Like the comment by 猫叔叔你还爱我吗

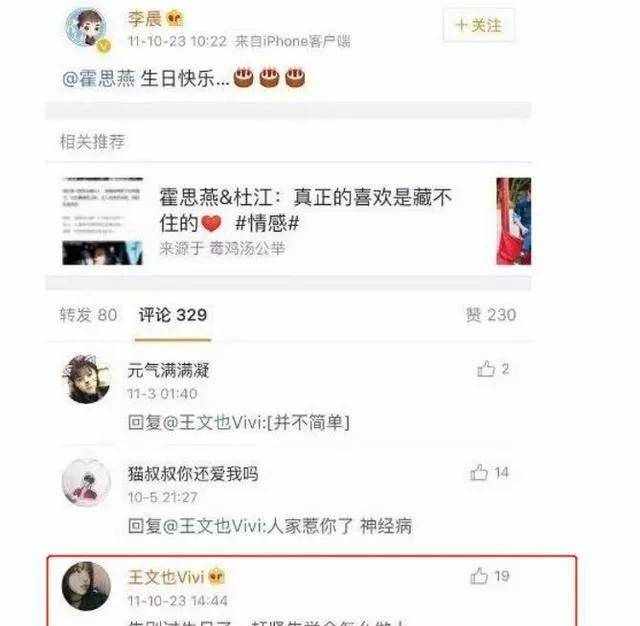(x=489, y=473)
